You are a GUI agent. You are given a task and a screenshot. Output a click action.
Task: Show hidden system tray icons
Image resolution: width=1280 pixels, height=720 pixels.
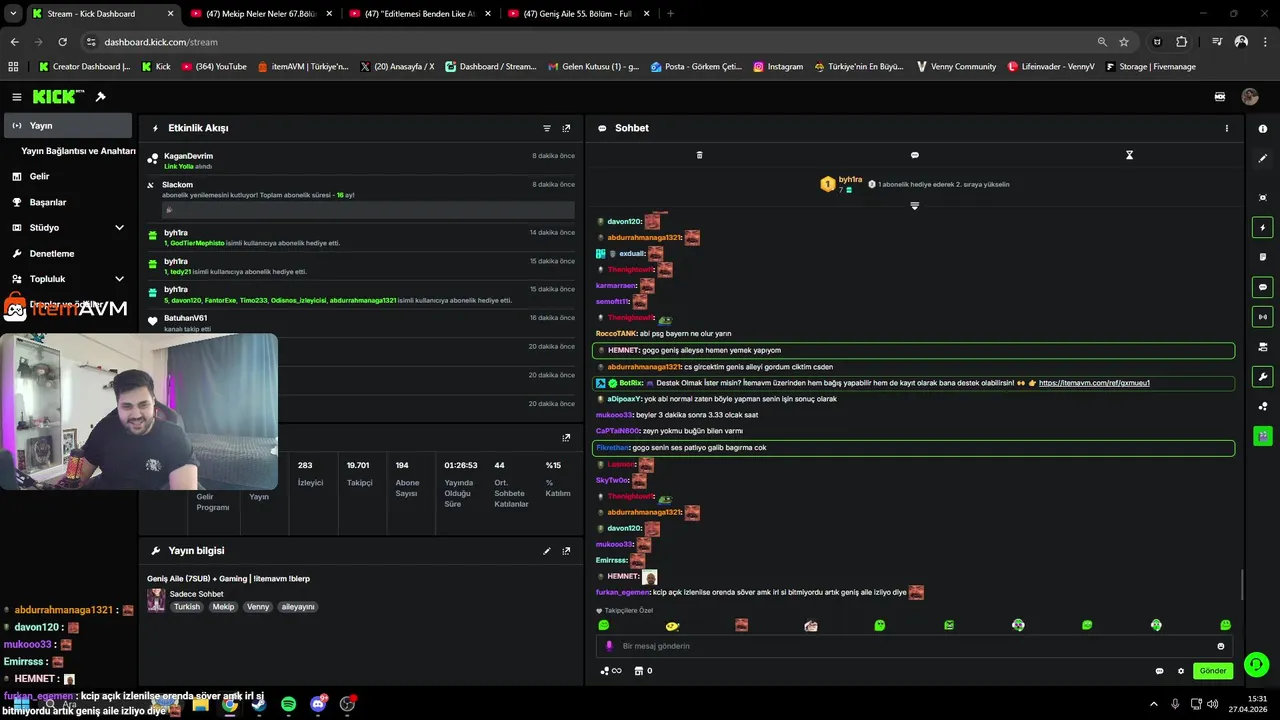point(1153,704)
